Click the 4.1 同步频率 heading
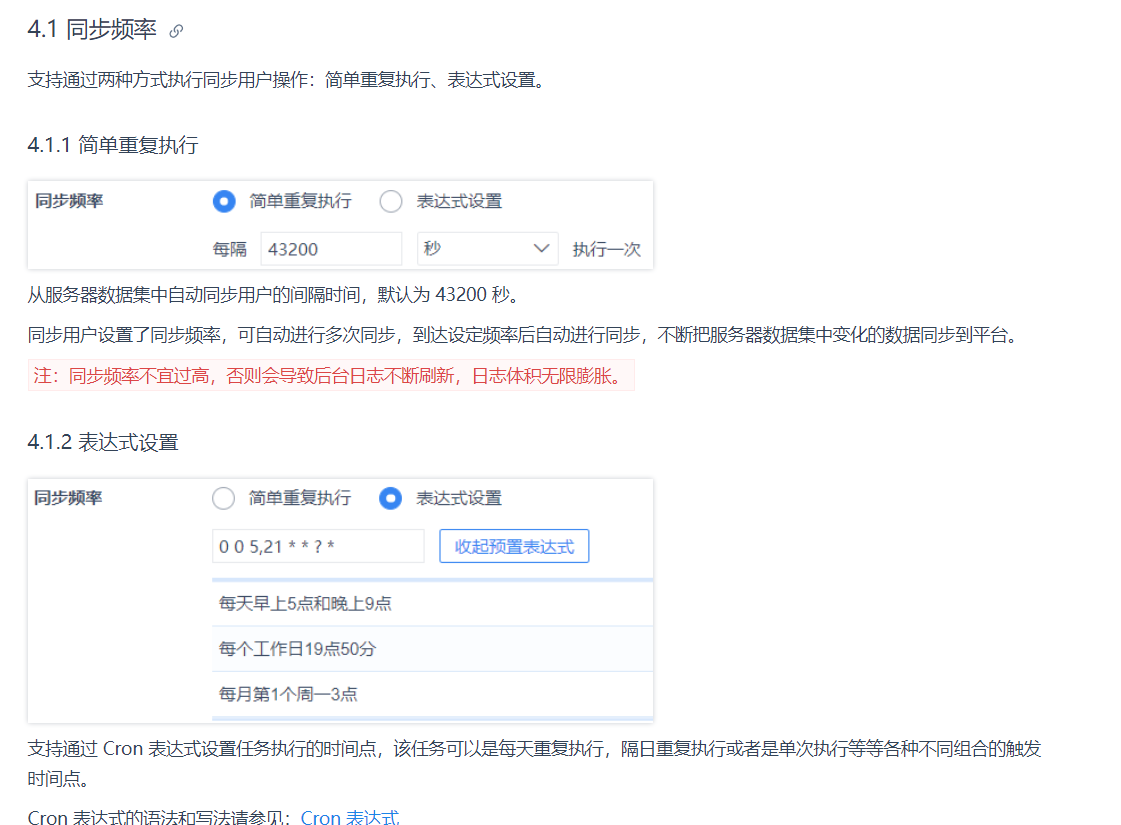1121x825 pixels. coord(92,29)
